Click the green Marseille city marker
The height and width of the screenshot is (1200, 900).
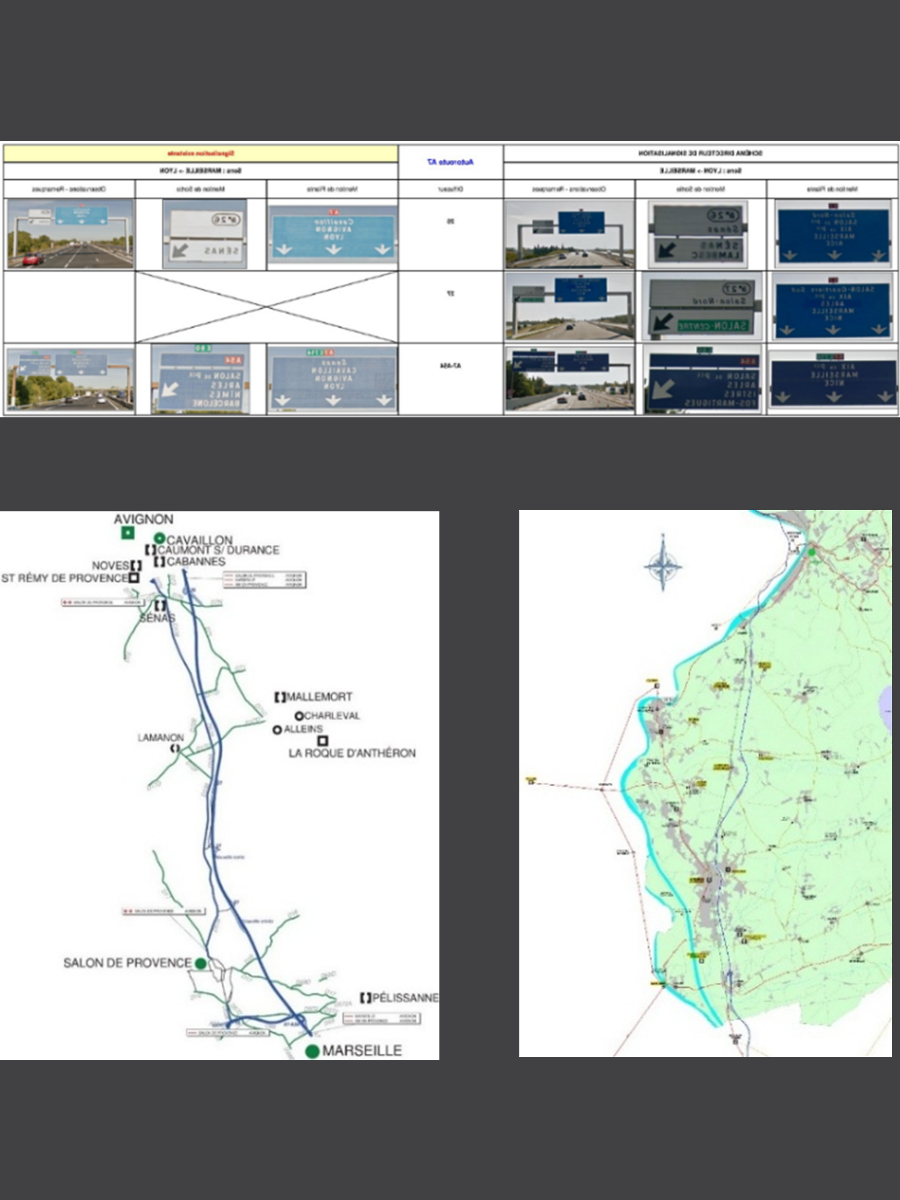(x=312, y=1051)
